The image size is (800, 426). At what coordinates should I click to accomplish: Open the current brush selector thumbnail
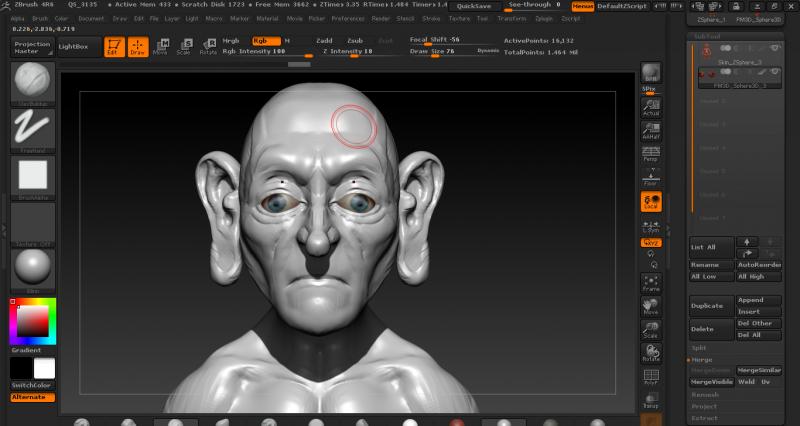coord(34,82)
